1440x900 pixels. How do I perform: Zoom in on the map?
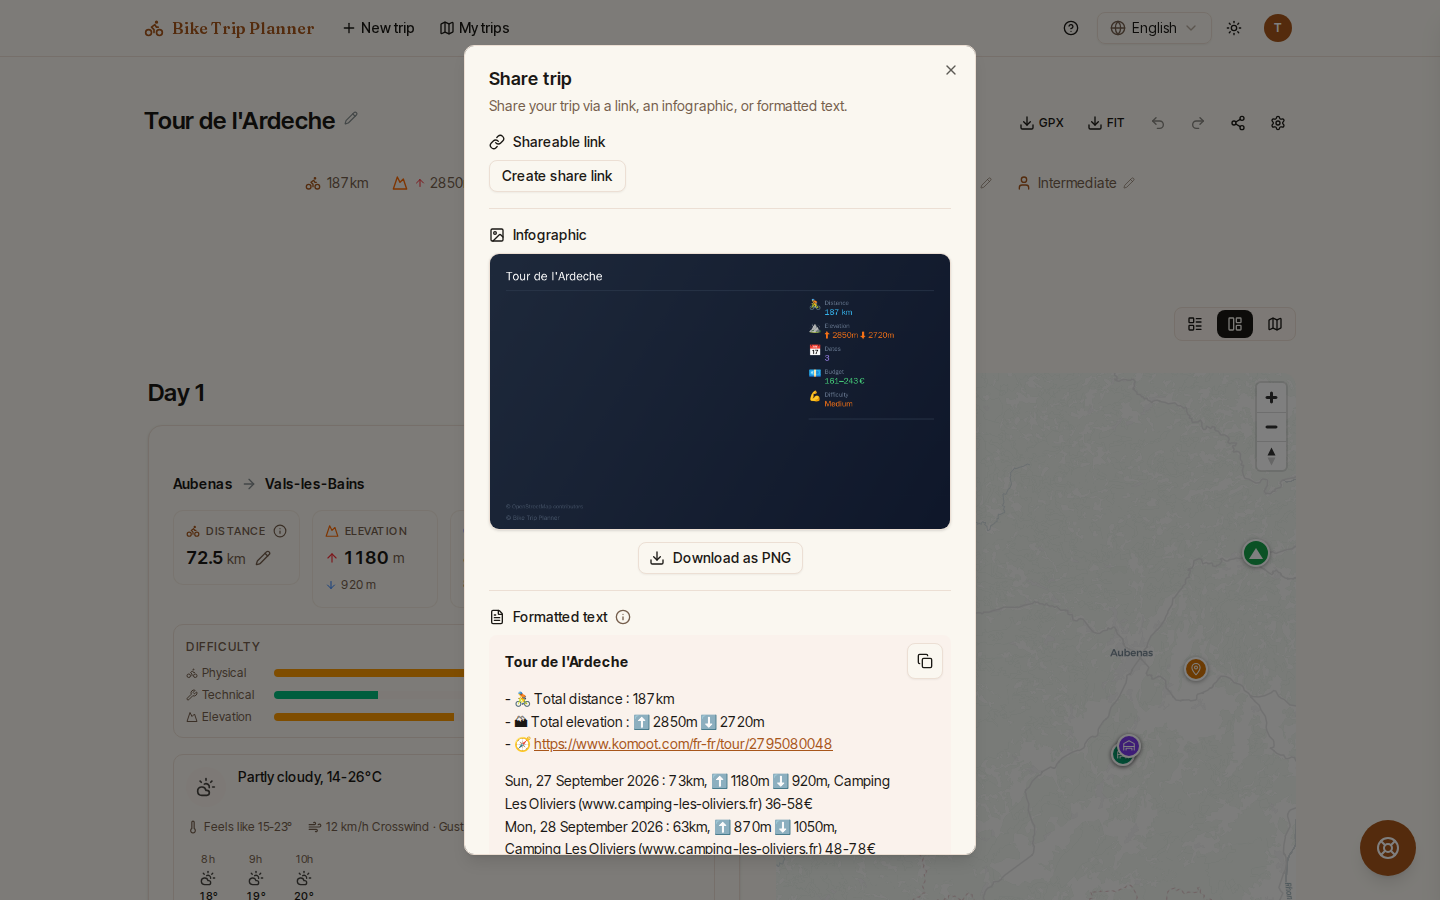point(1271,398)
